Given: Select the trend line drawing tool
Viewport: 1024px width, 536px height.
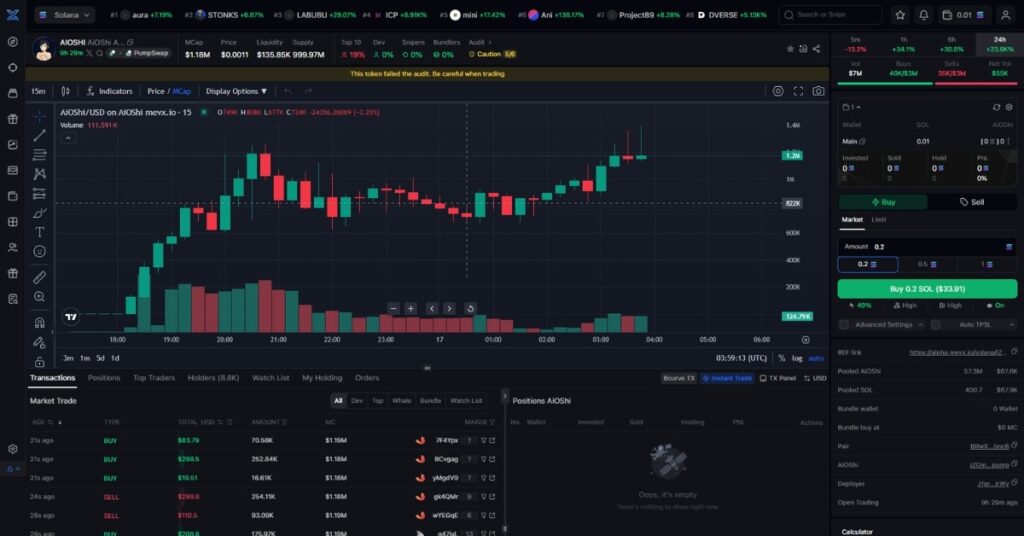Looking at the screenshot, I should point(40,135).
